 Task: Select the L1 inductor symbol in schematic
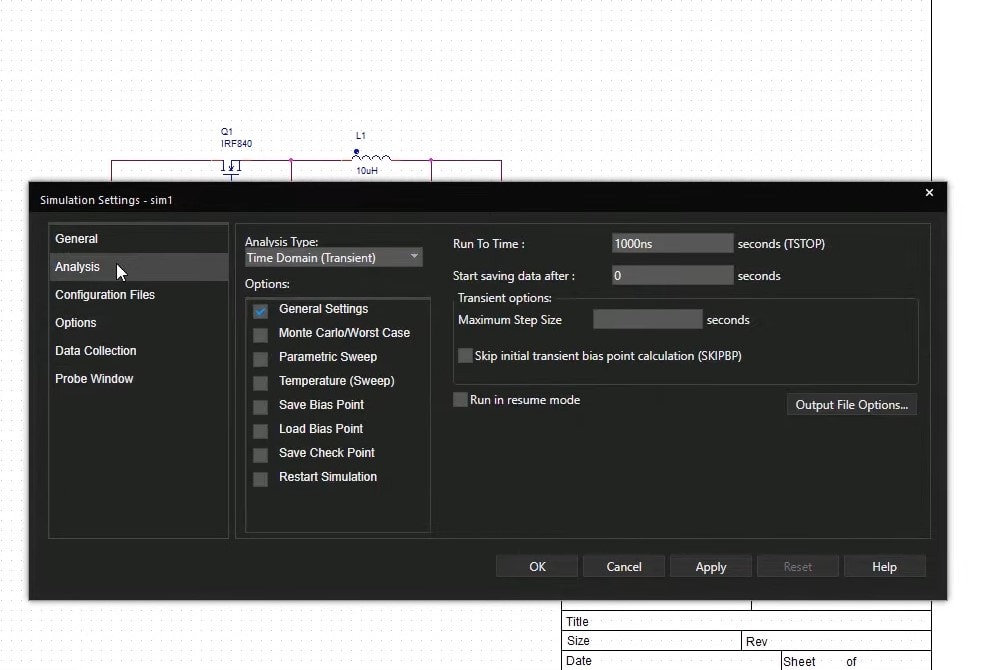tap(371, 156)
